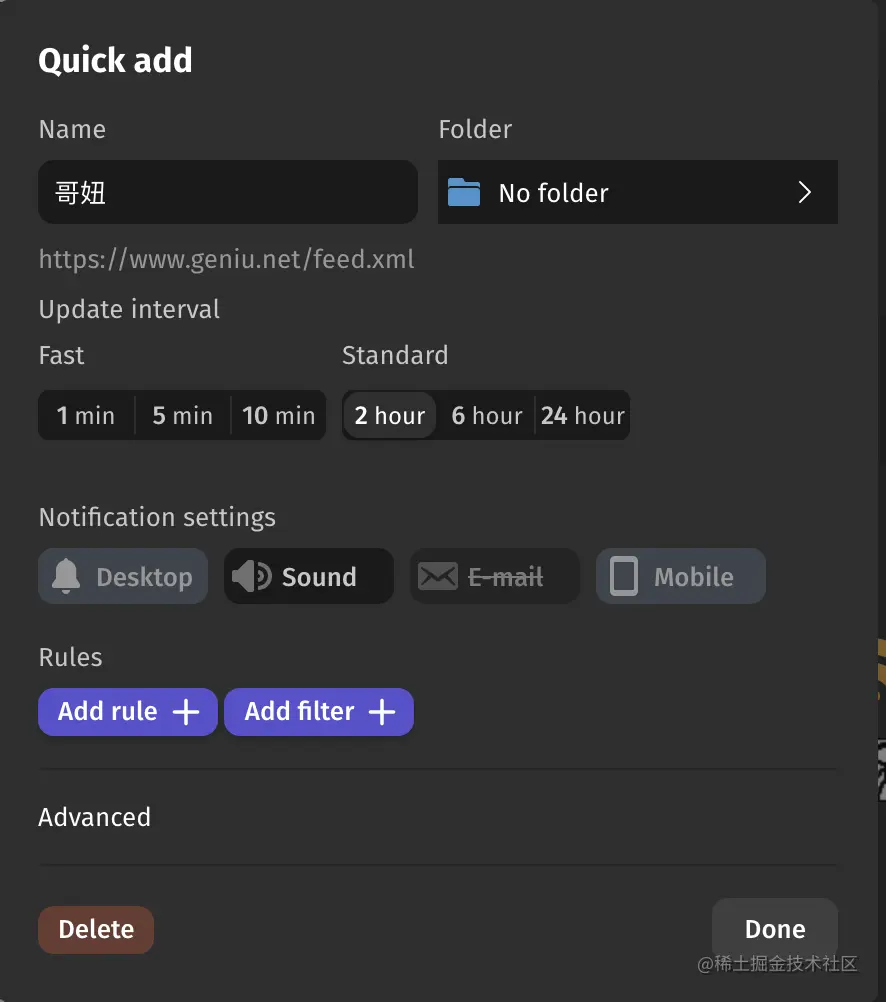Click the Done button
The height and width of the screenshot is (1002, 886).
pos(775,929)
